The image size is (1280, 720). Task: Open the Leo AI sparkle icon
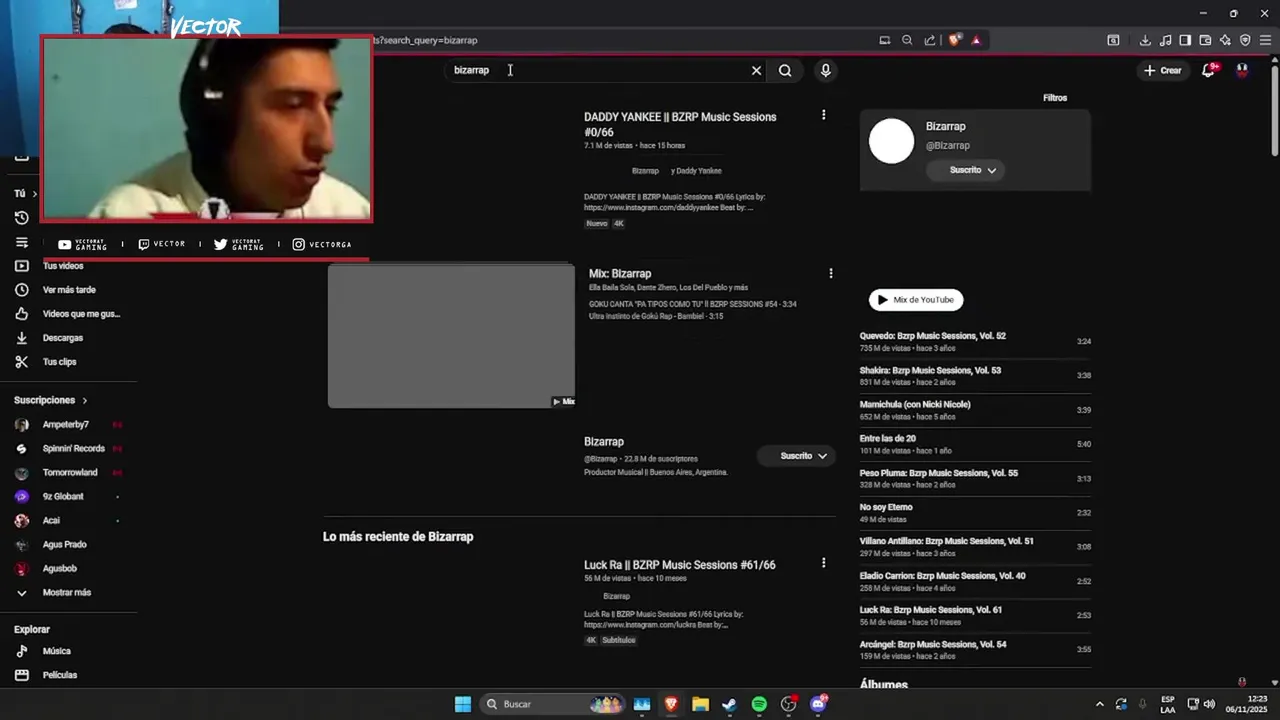(x=1225, y=40)
